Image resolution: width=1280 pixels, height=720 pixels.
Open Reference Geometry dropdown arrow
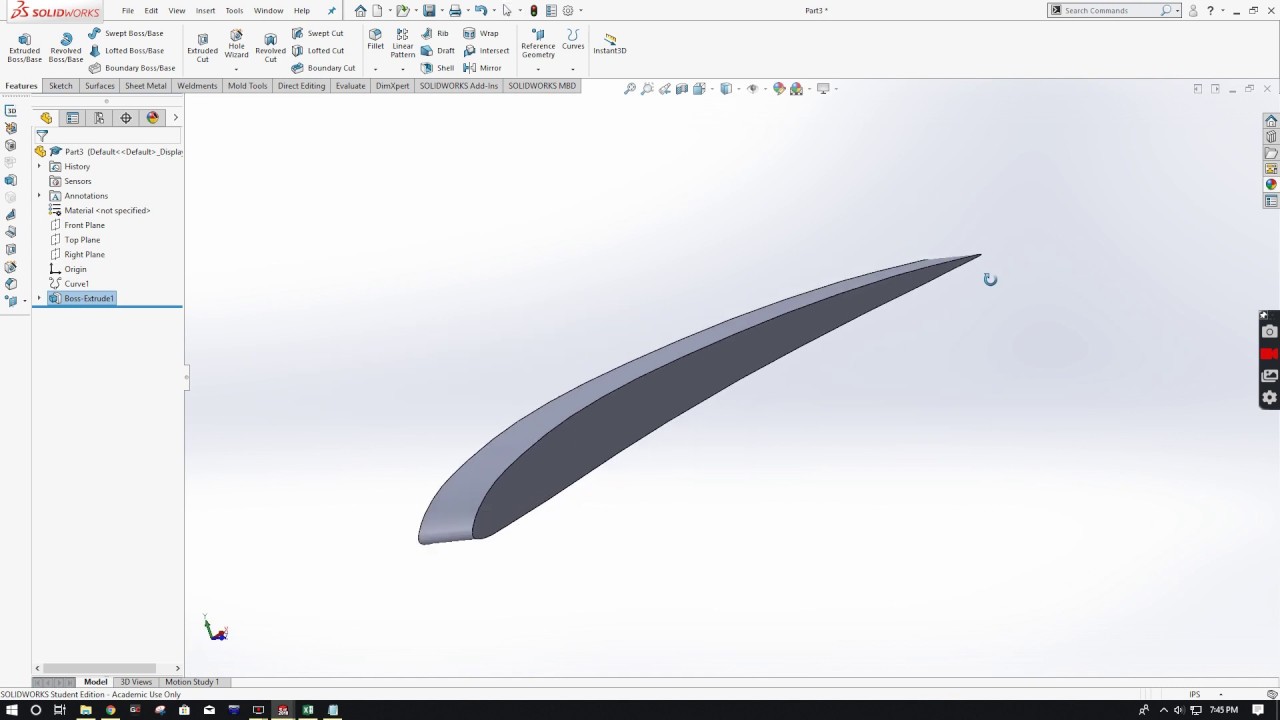coord(538,69)
